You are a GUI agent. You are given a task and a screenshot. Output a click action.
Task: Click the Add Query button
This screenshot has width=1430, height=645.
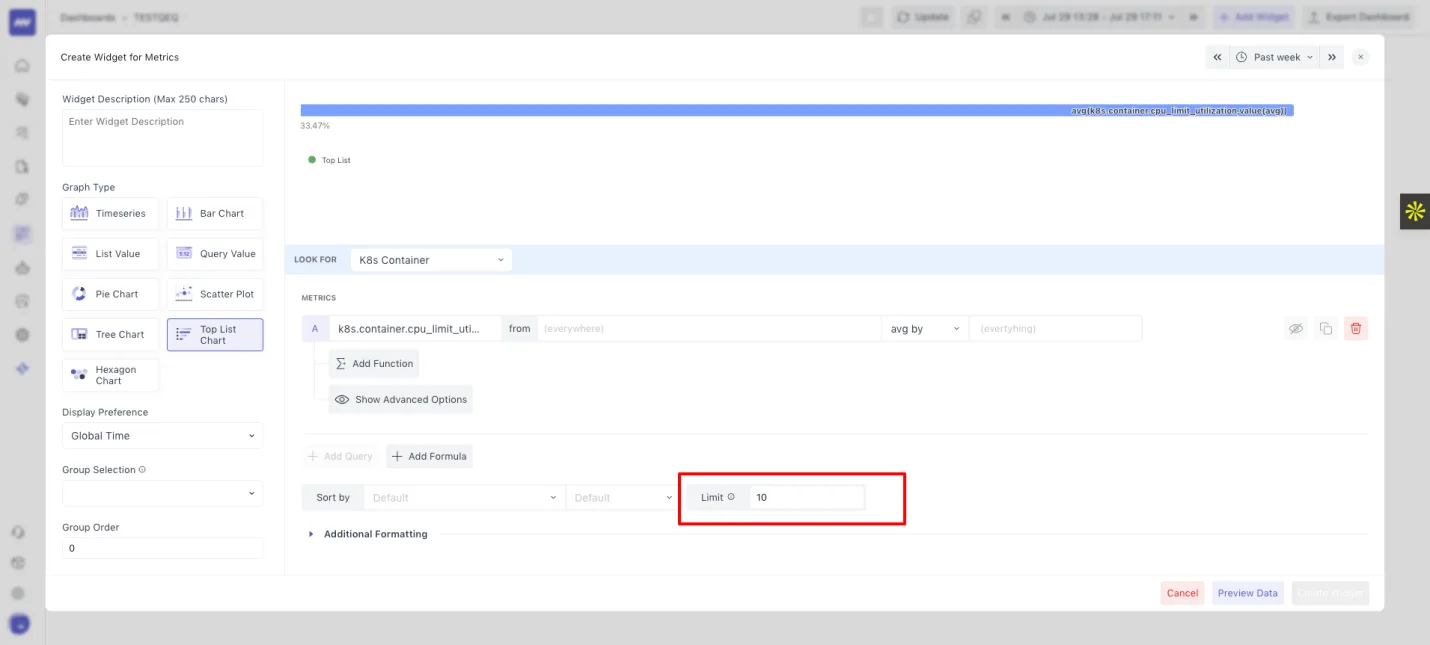click(x=340, y=456)
